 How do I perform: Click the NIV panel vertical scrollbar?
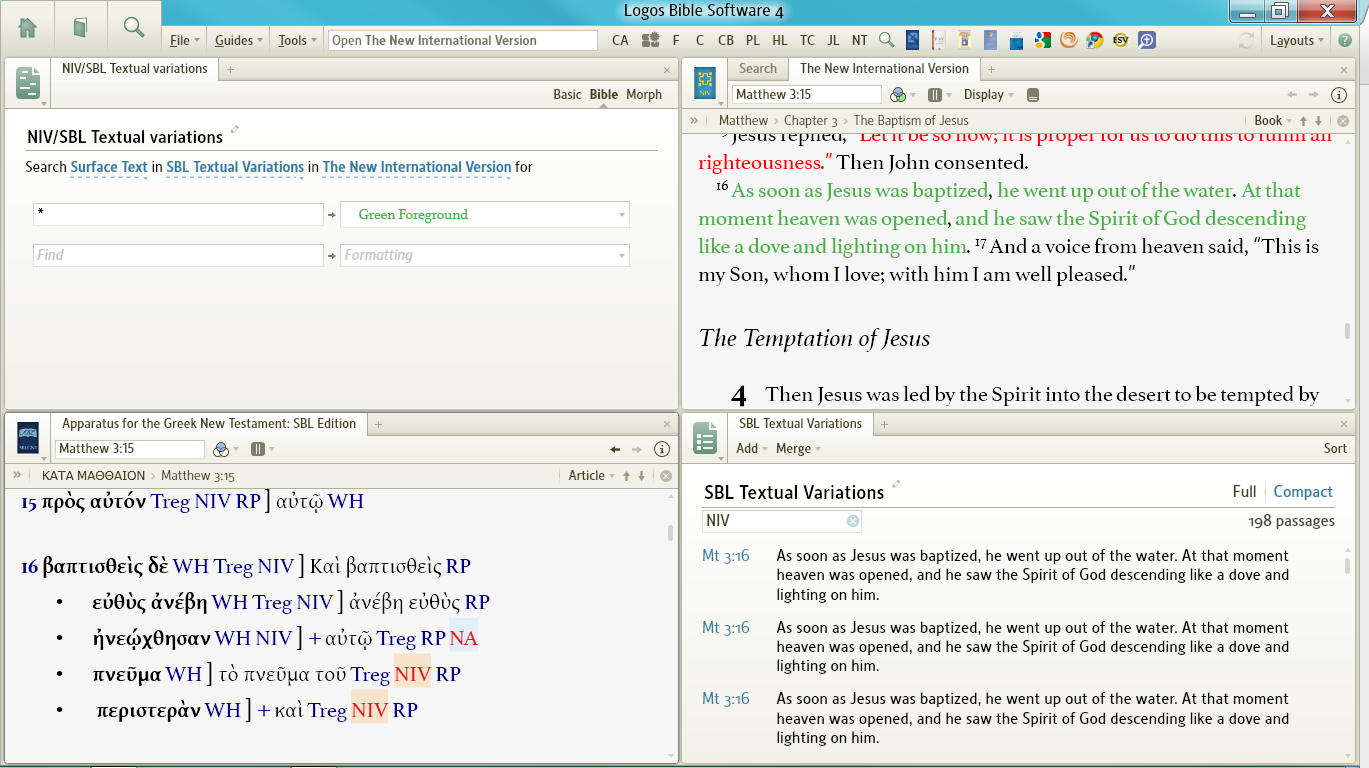point(1347,330)
